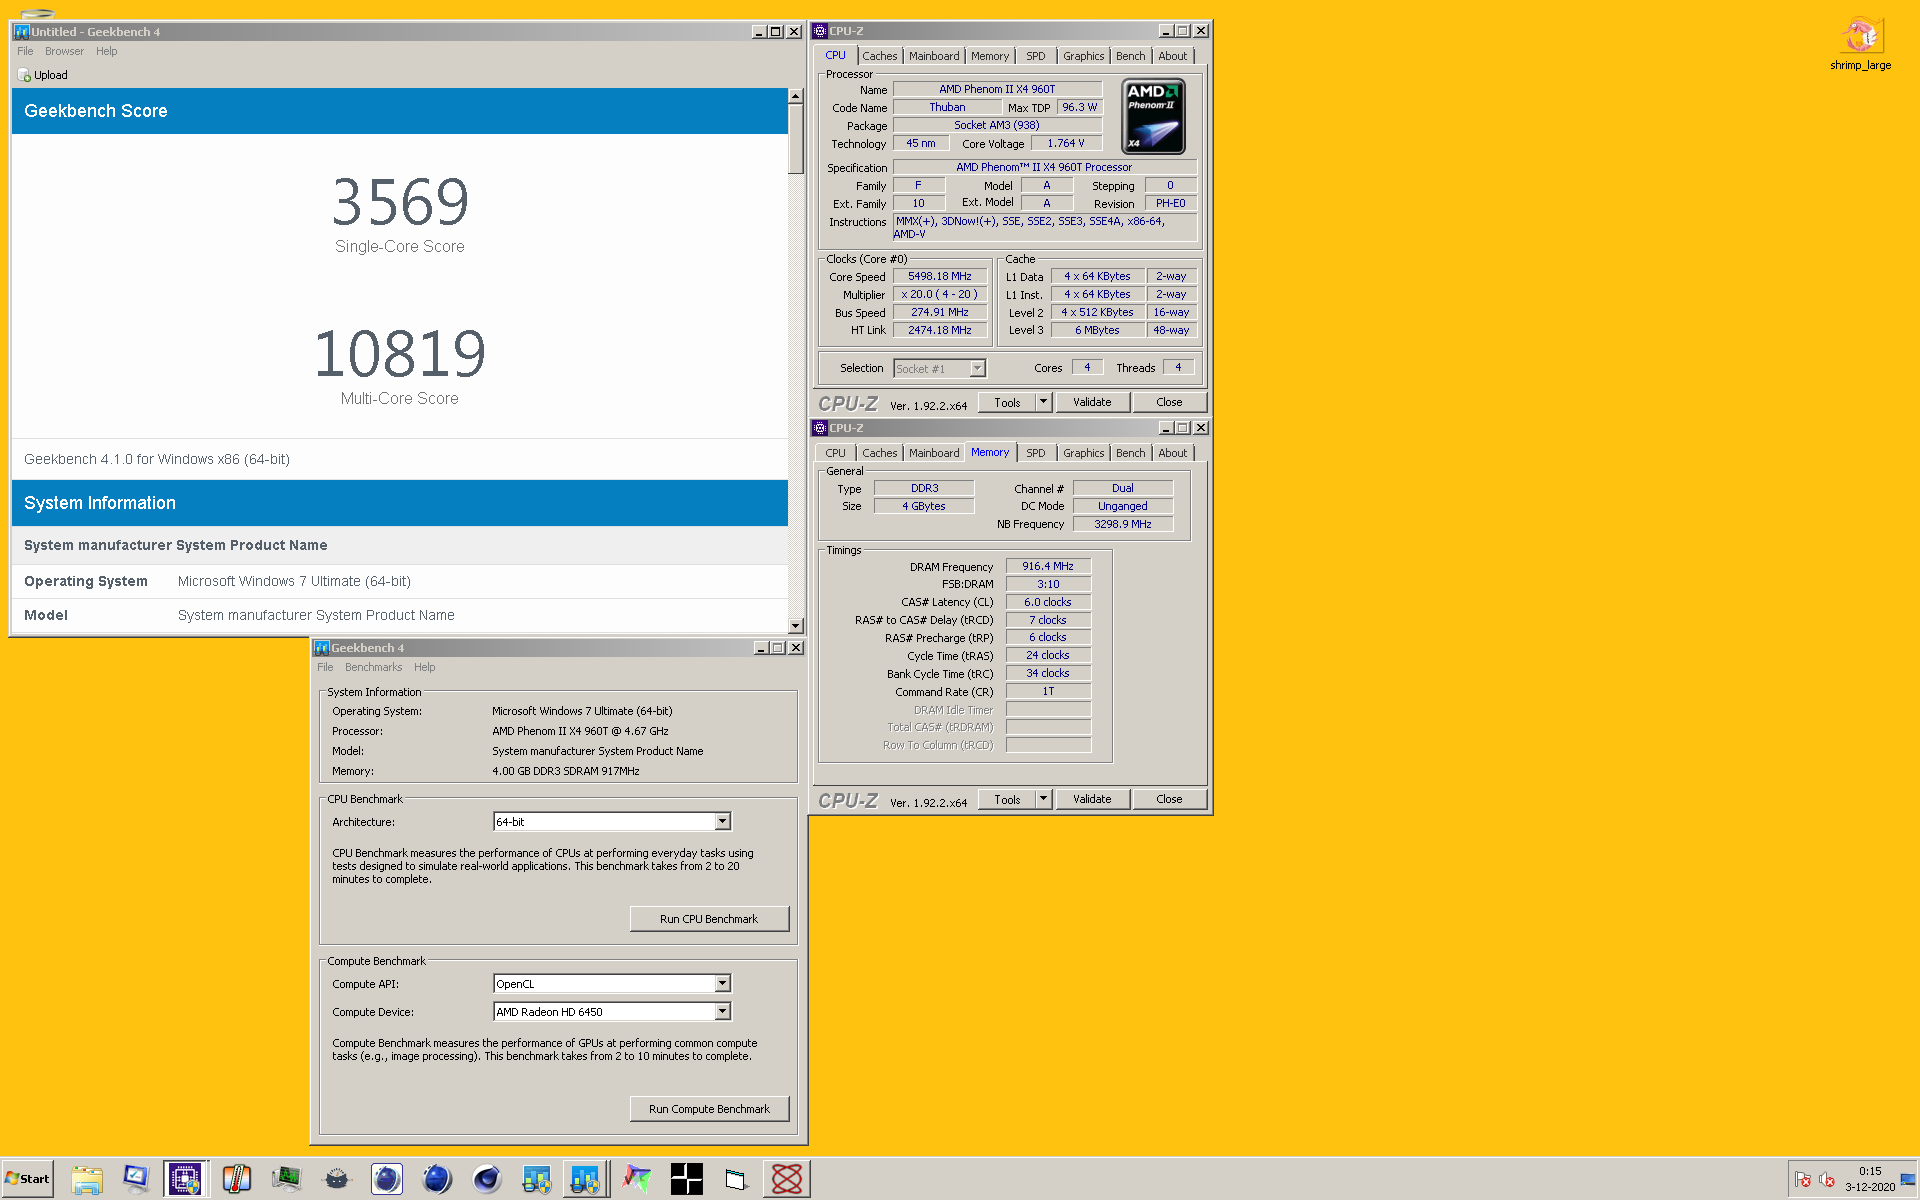This screenshot has width=1920, height=1200.
Task: Click the Geekbench results scrollbar thumb
Action: [x=796, y=139]
